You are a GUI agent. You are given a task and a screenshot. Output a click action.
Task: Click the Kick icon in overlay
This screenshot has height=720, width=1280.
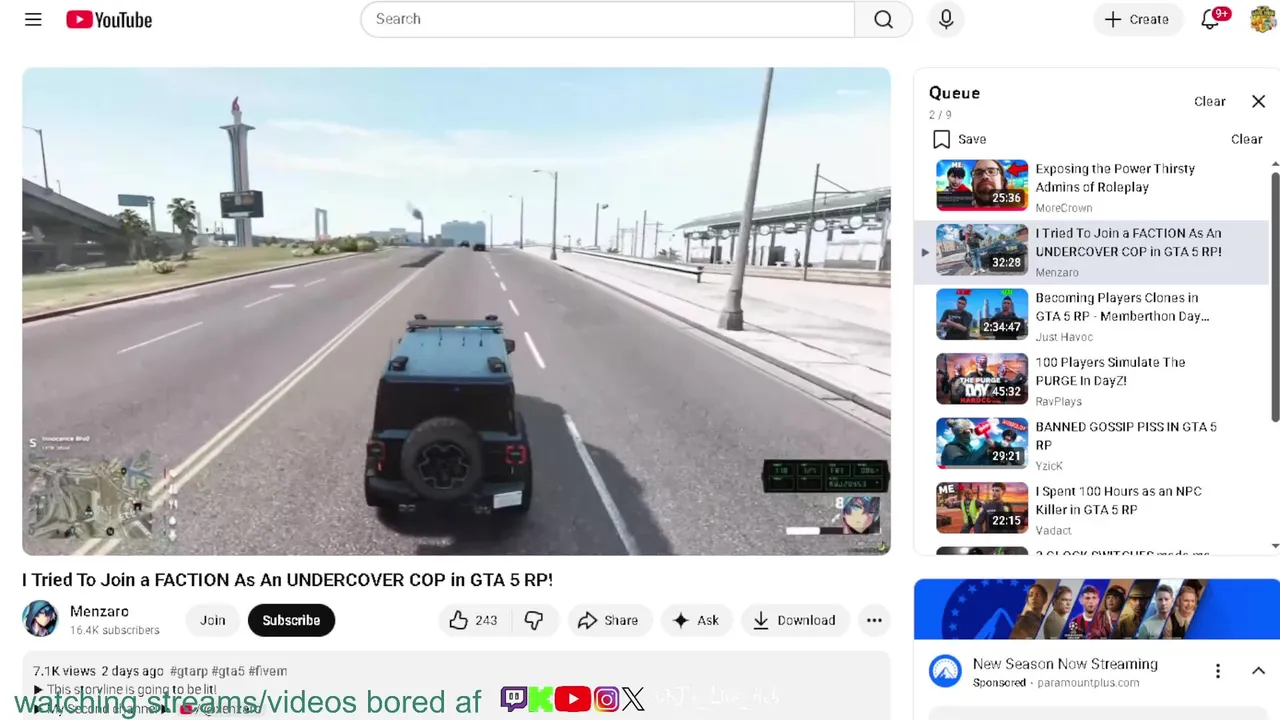click(x=540, y=699)
